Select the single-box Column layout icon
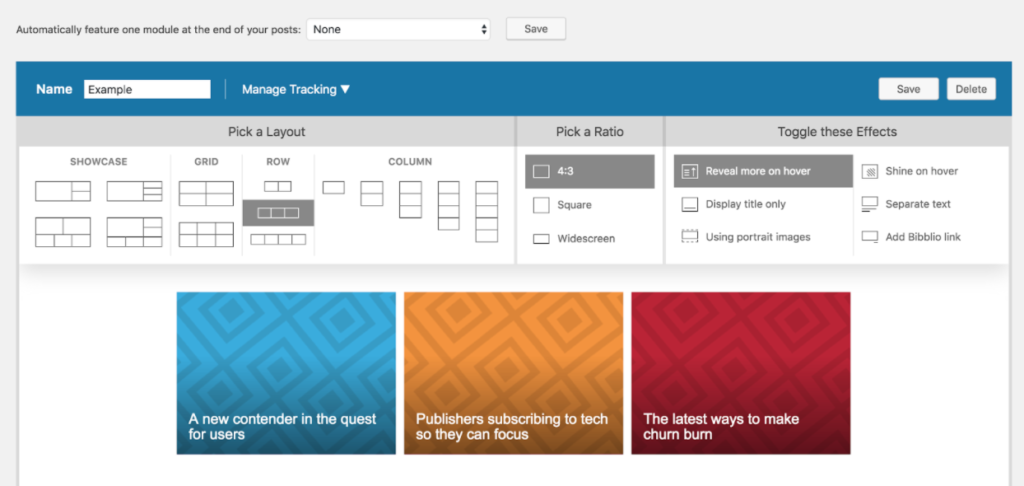Viewport: 1024px width, 486px height. pyautogui.click(x=334, y=187)
